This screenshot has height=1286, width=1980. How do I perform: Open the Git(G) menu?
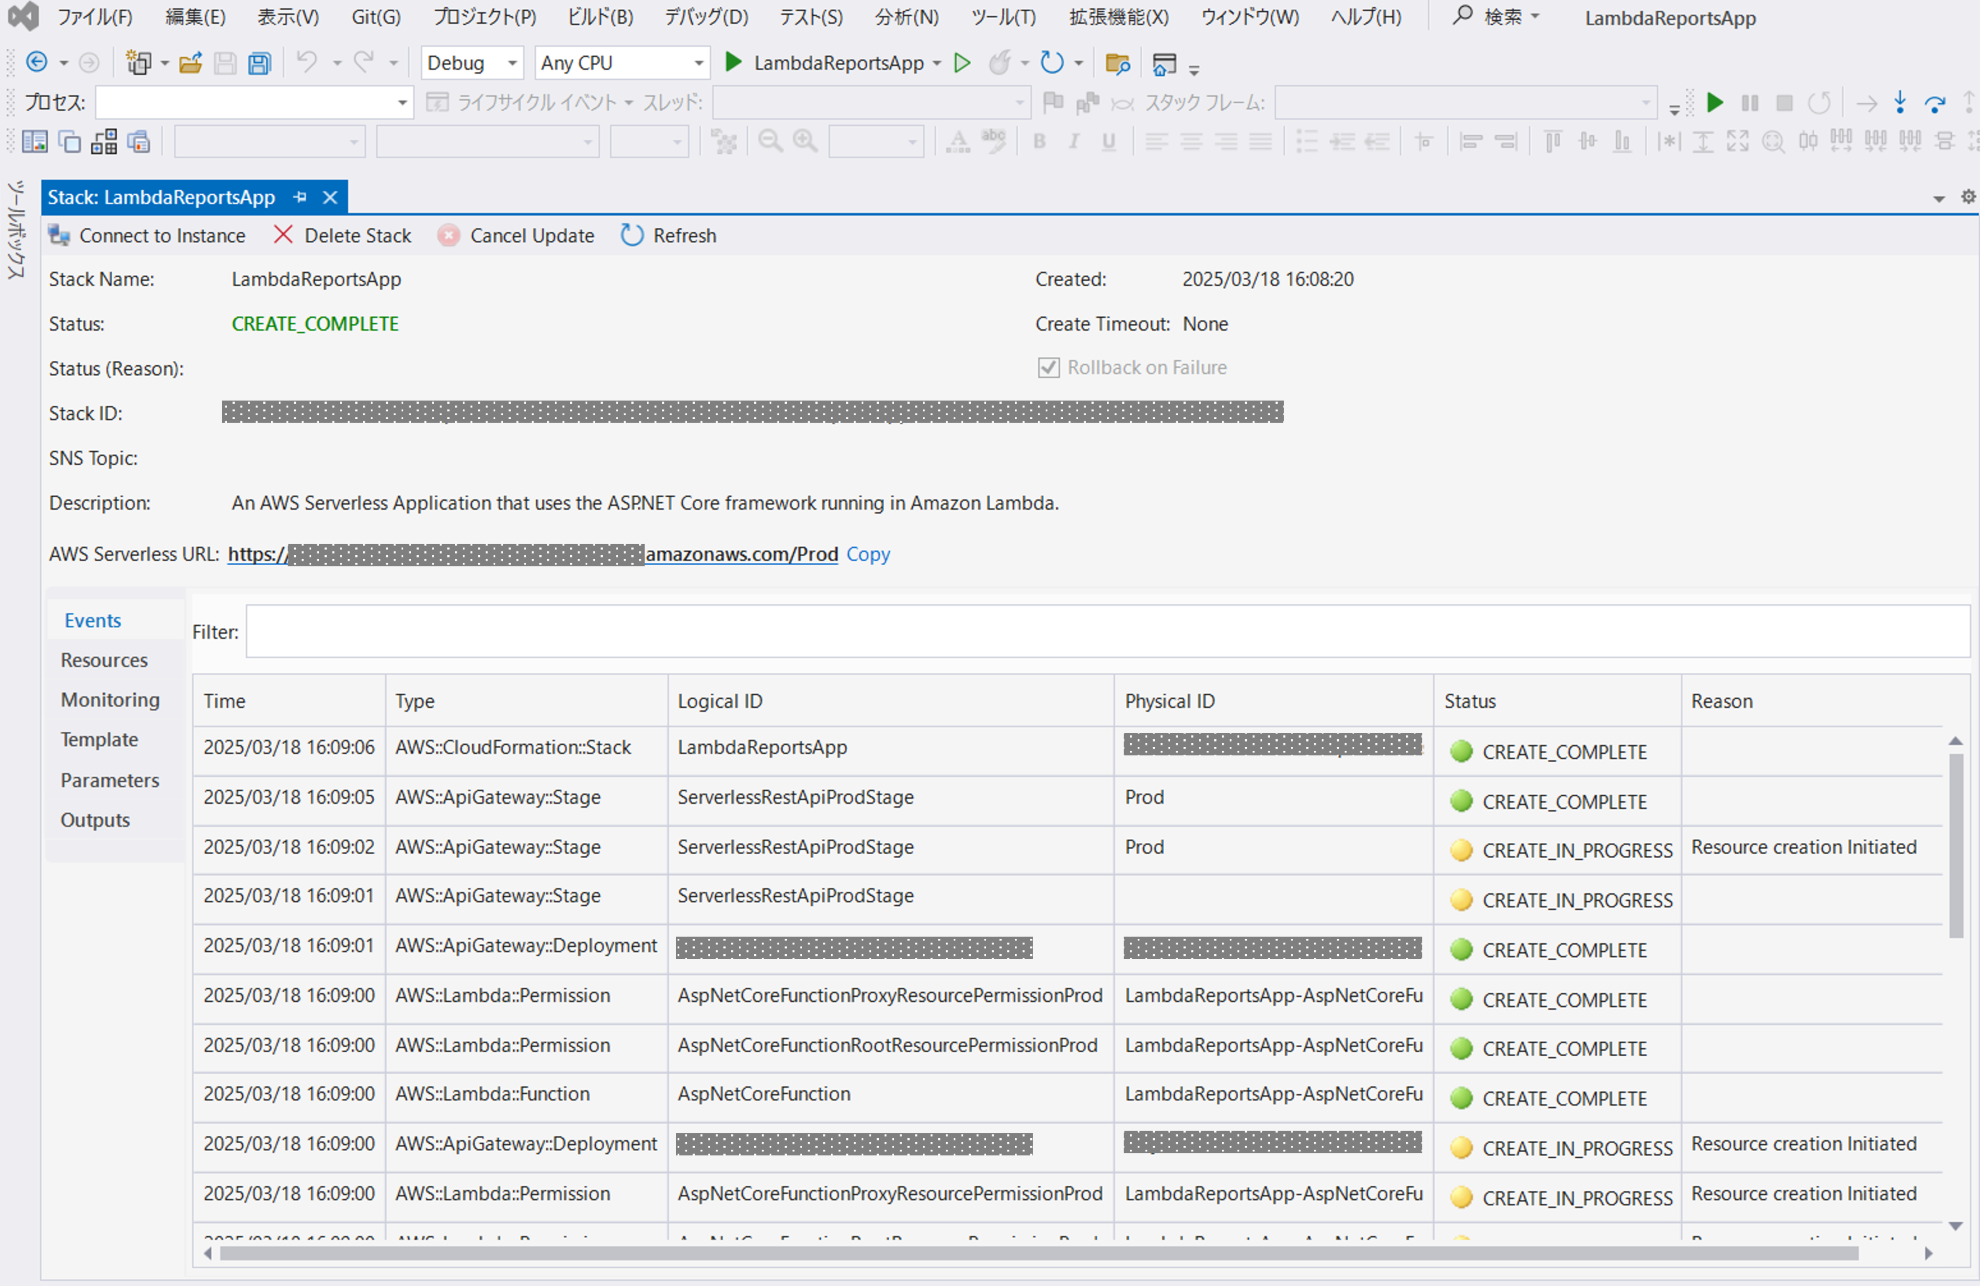click(x=376, y=17)
